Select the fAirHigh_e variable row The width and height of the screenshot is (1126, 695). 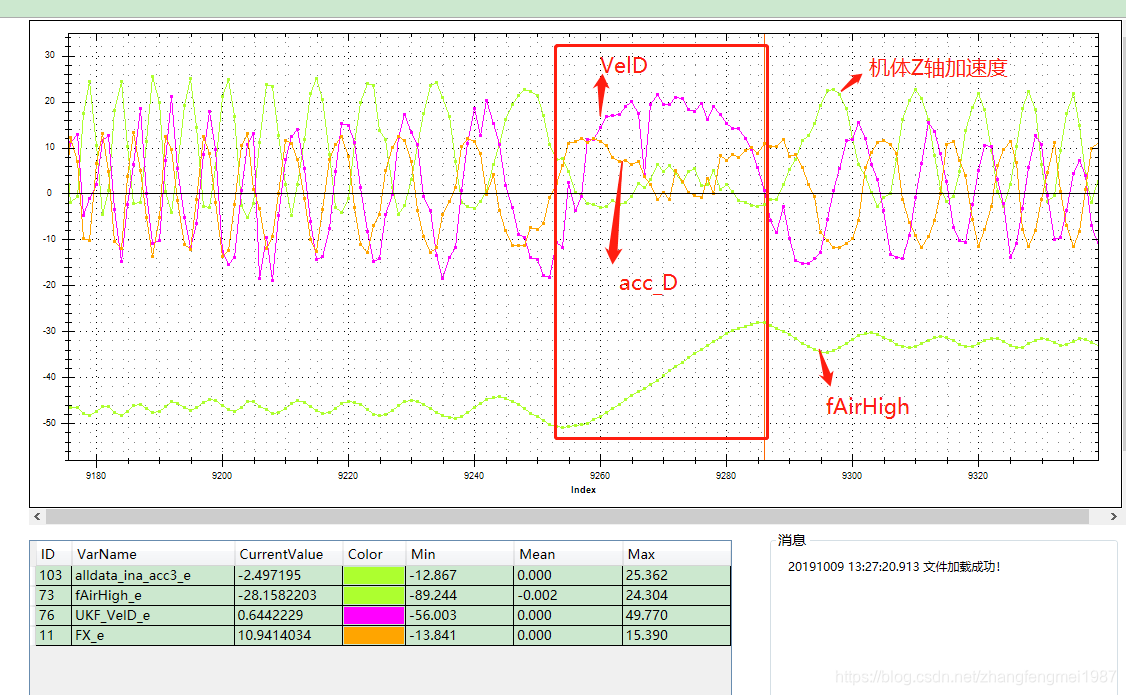click(x=383, y=595)
